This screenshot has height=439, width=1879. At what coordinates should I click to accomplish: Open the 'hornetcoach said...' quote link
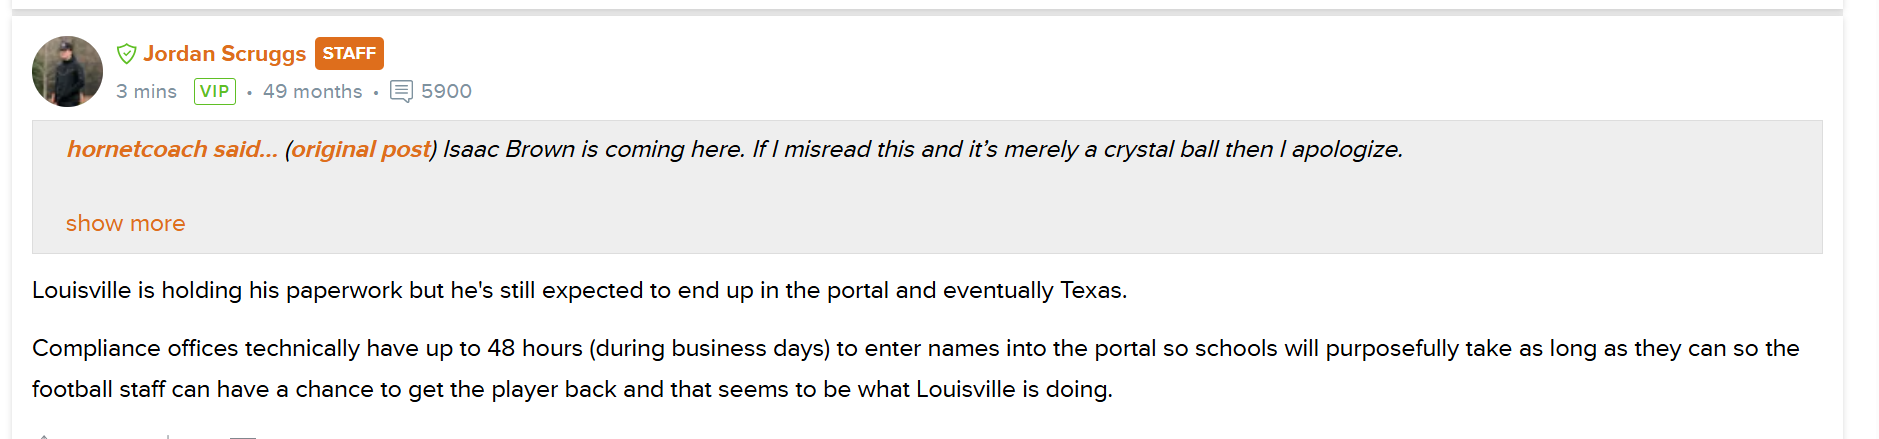(172, 149)
